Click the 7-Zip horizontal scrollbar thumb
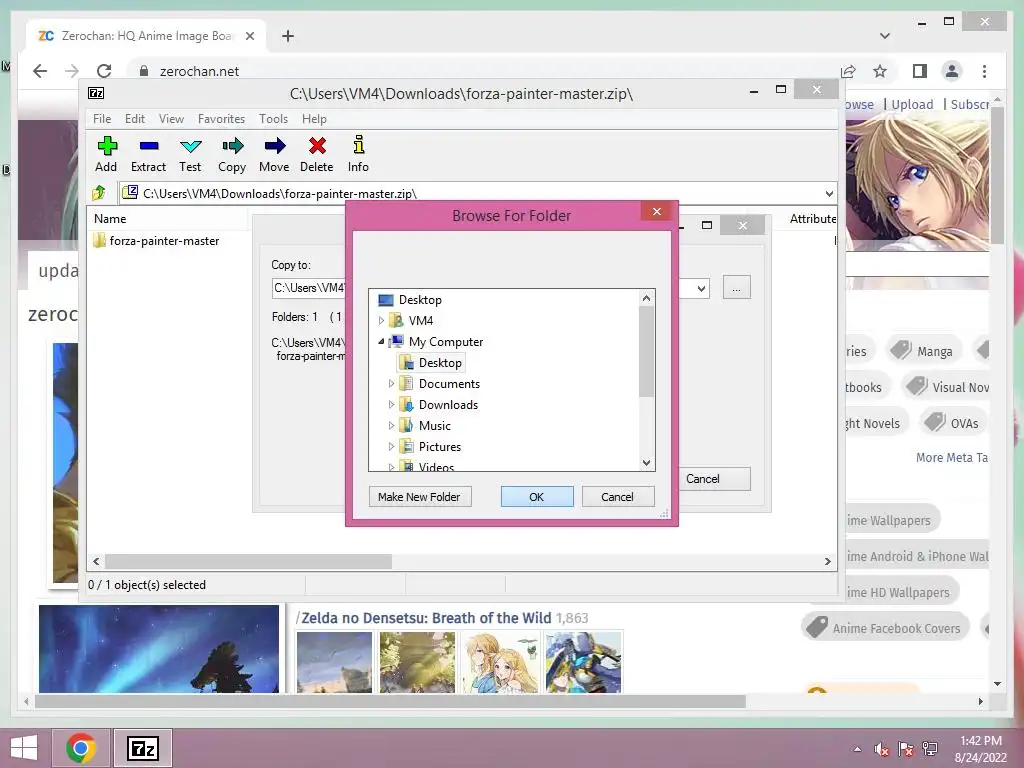This screenshot has height=768, width=1024. coord(248,562)
